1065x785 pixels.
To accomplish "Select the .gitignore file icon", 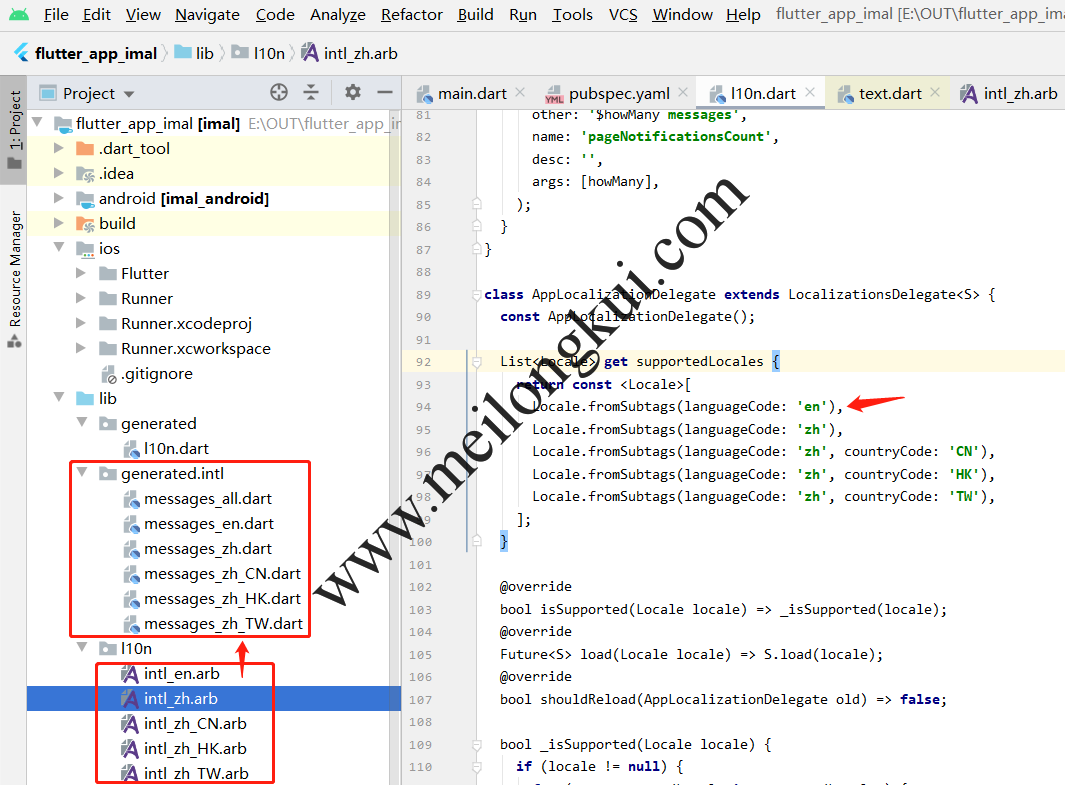I will point(109,374).
